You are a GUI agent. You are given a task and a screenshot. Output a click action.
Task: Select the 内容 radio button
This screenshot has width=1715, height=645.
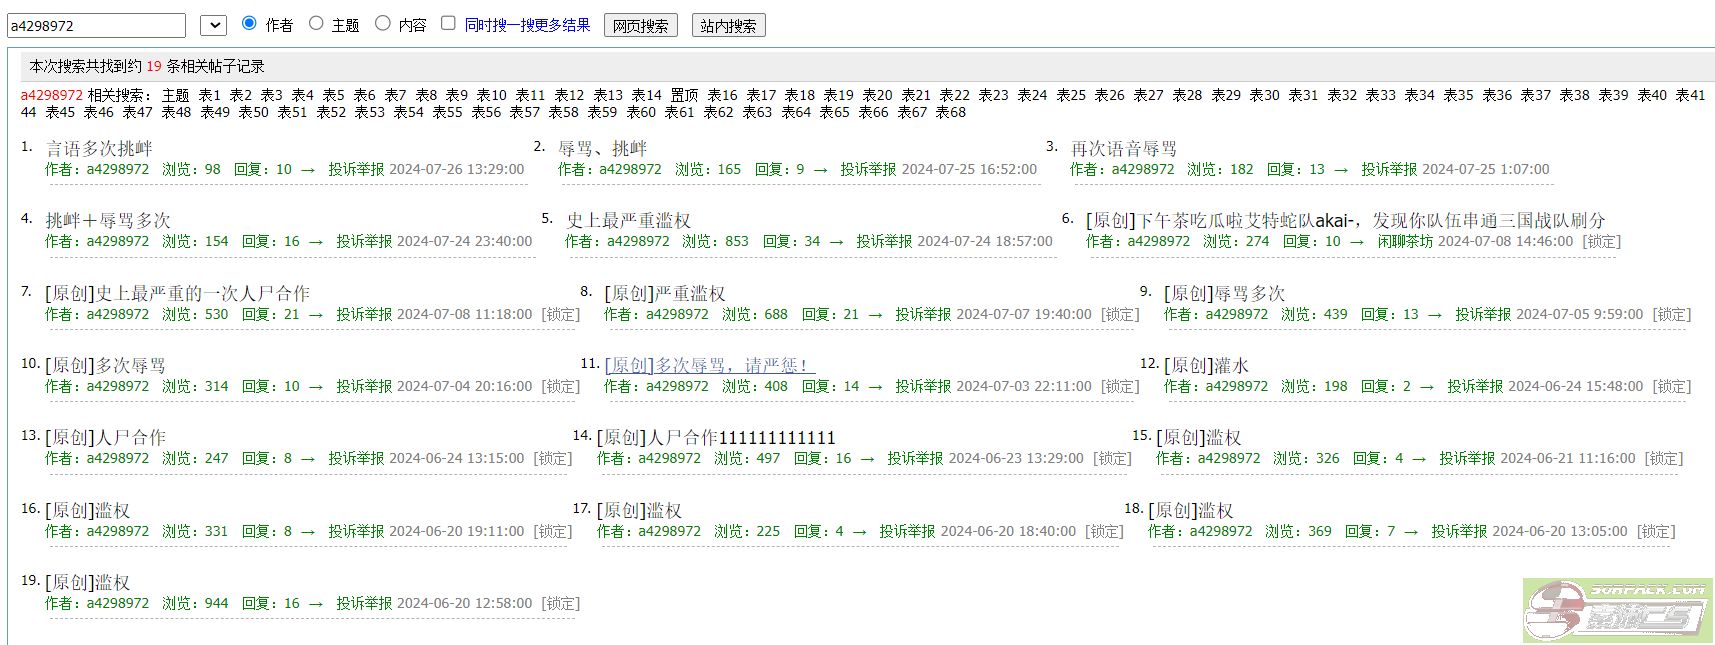383,23
